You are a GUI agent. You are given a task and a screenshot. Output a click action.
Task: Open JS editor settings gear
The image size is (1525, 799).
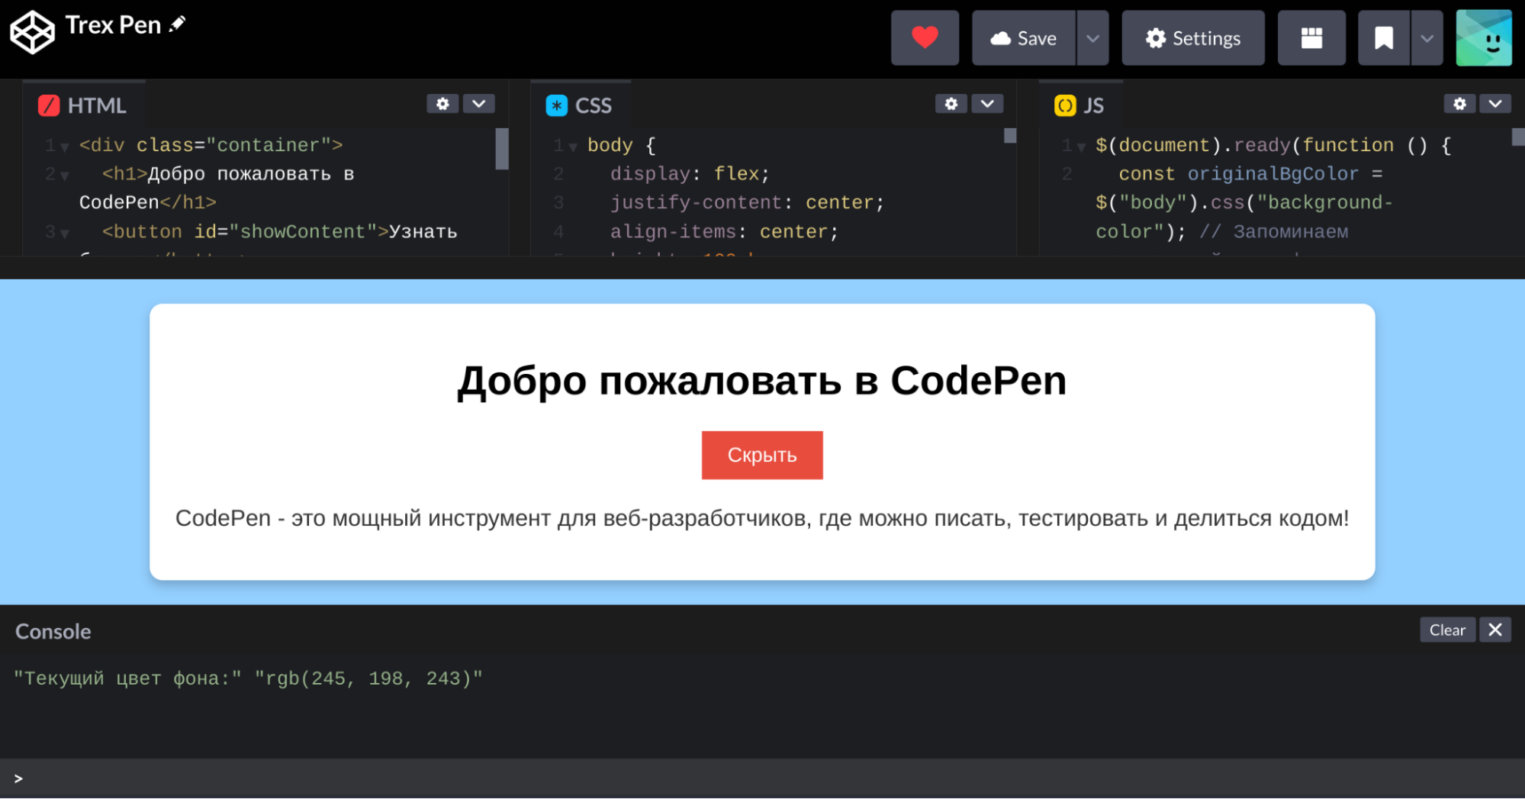tap(1459, 104)
